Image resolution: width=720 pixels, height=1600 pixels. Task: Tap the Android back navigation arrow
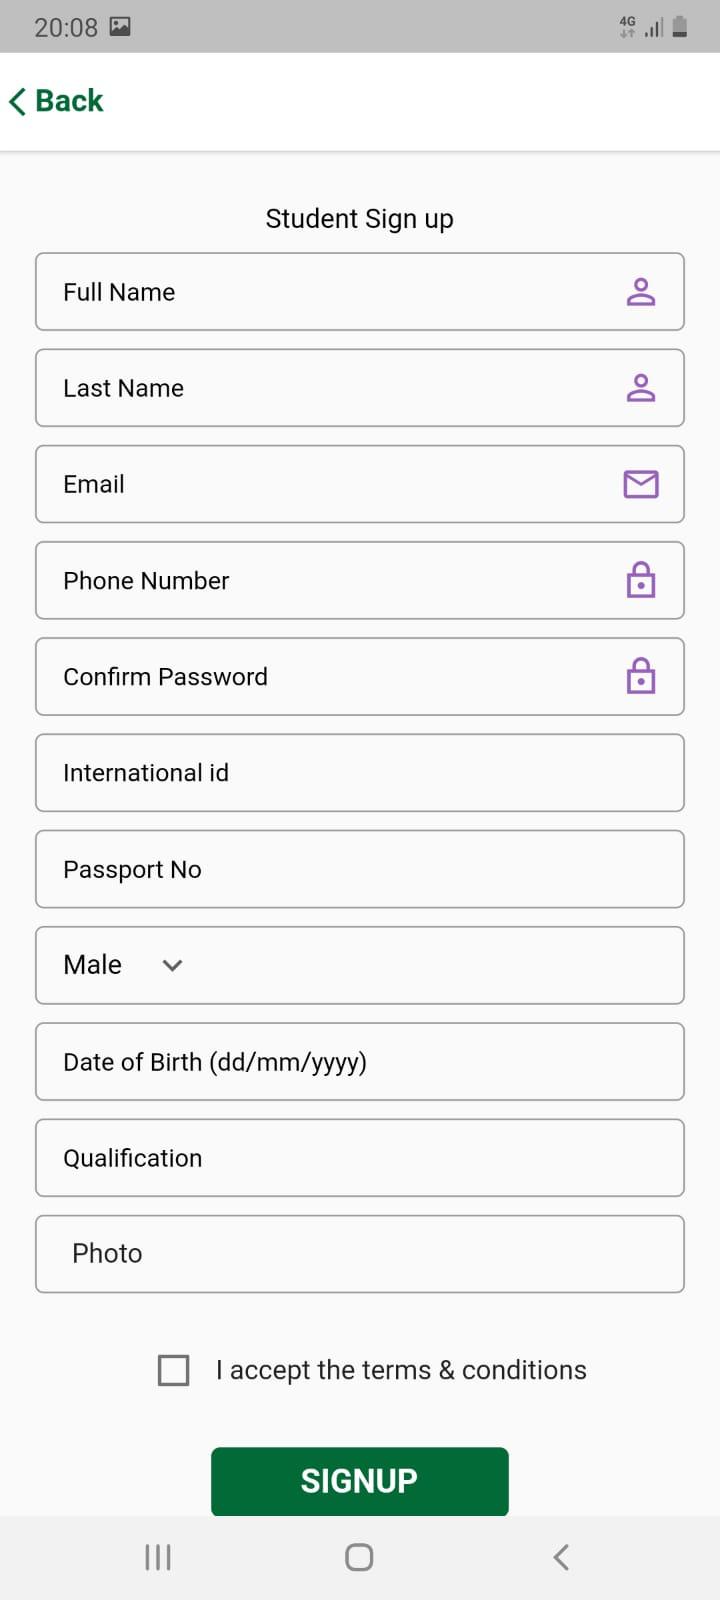point(561,1557)
